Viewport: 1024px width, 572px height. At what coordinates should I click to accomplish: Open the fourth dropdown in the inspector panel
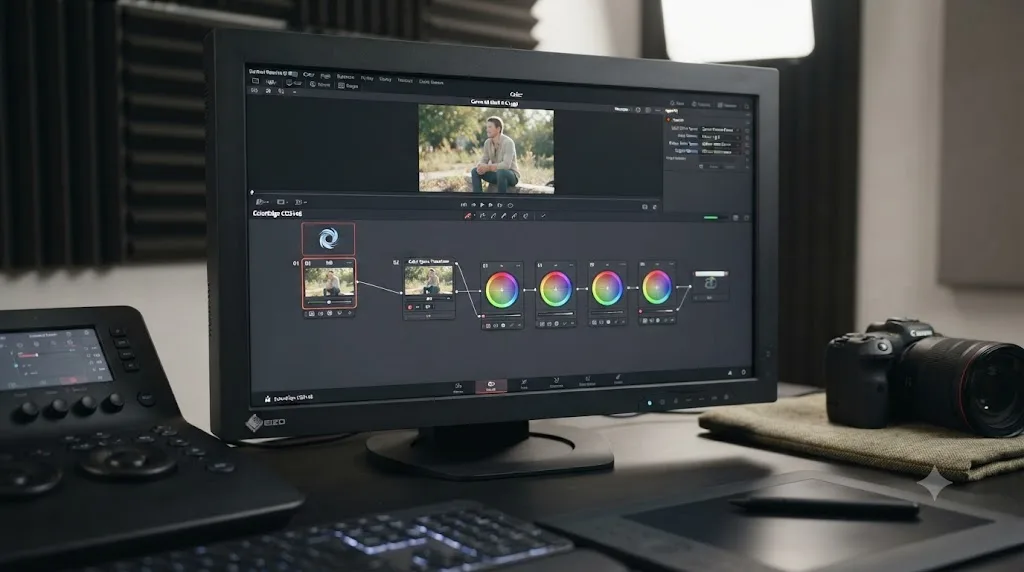click(719, 151)
